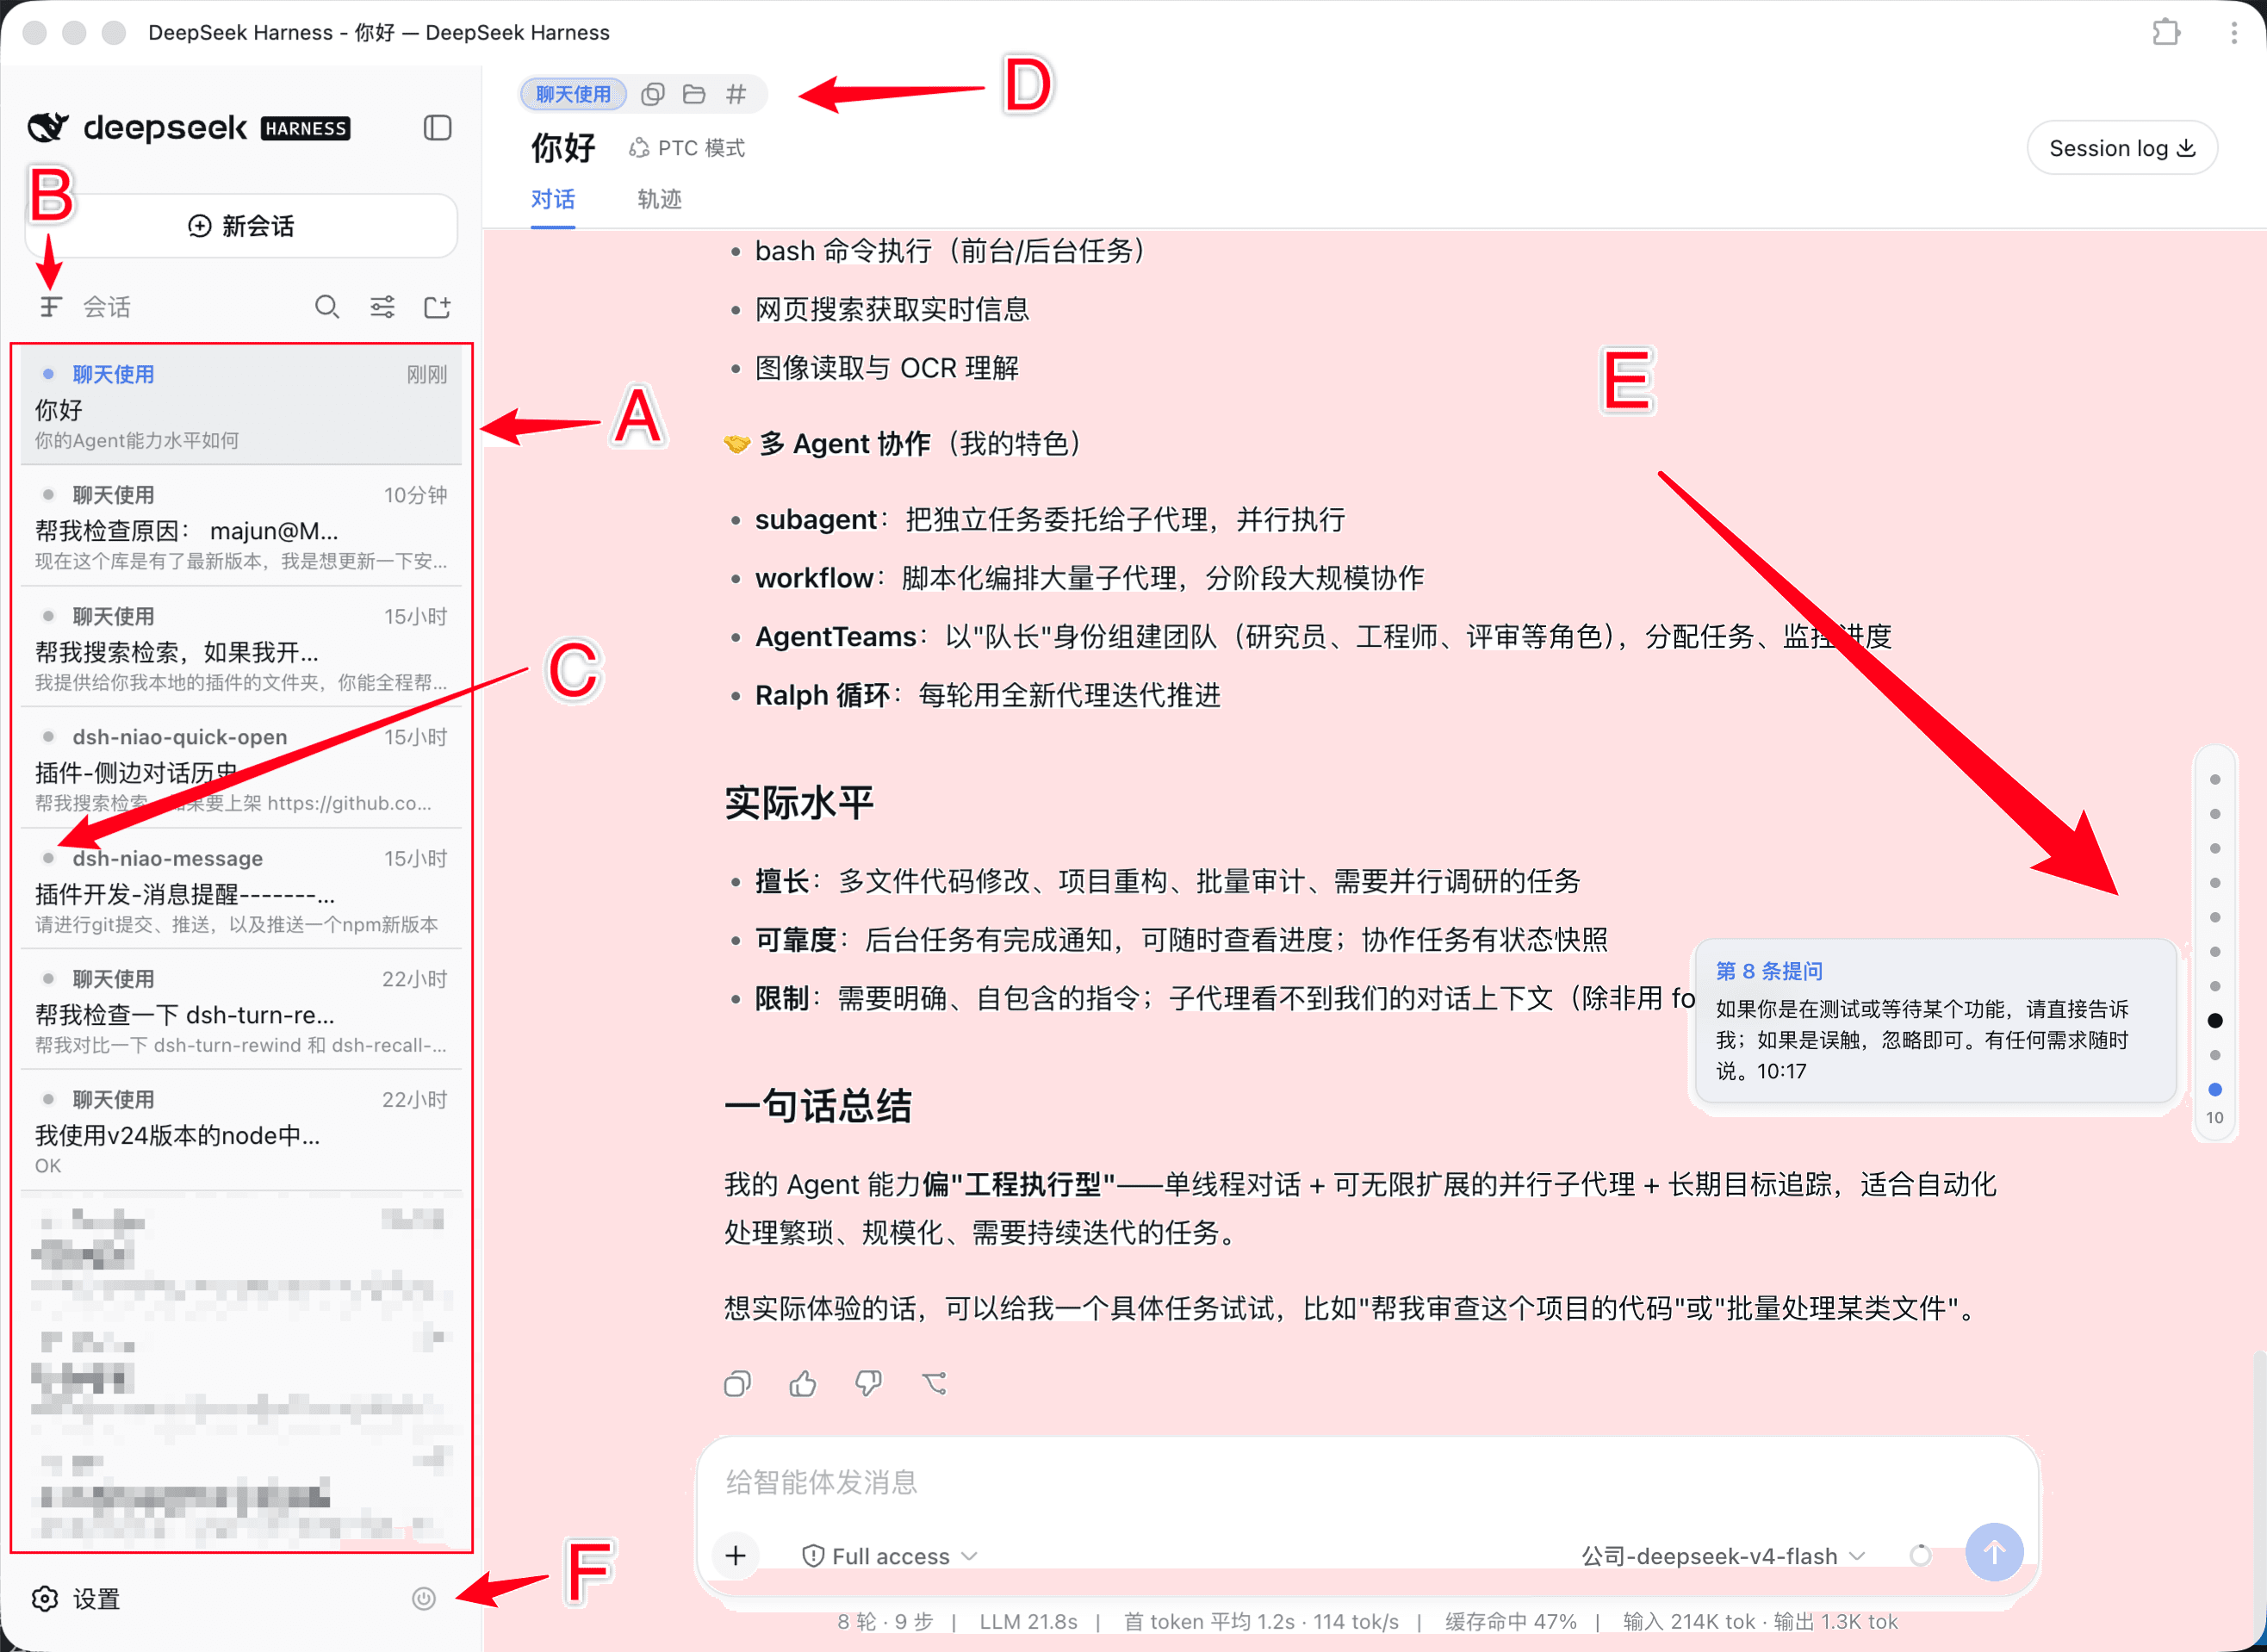The height and width of the screenshot is (1652, 2267).
Task: Collapse the sidebar panel
Action: 437,128
